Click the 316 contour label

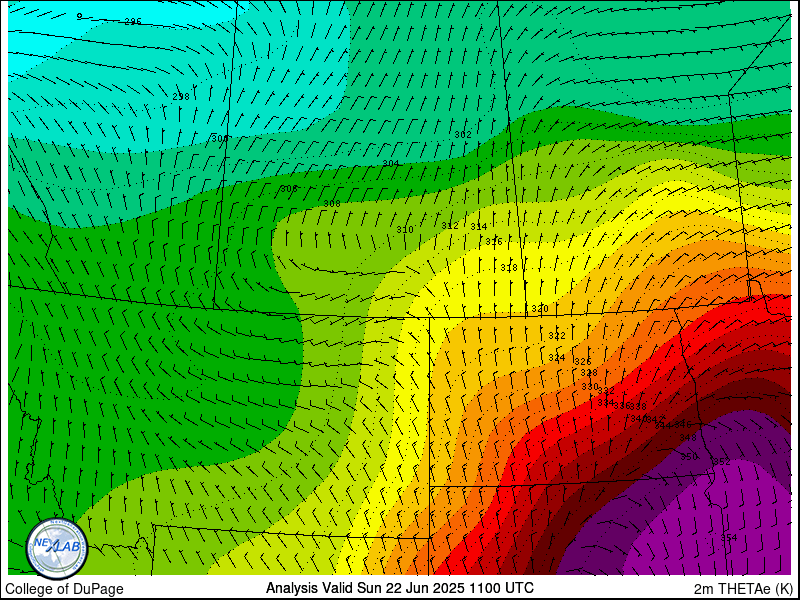click(x=494, y=241)
